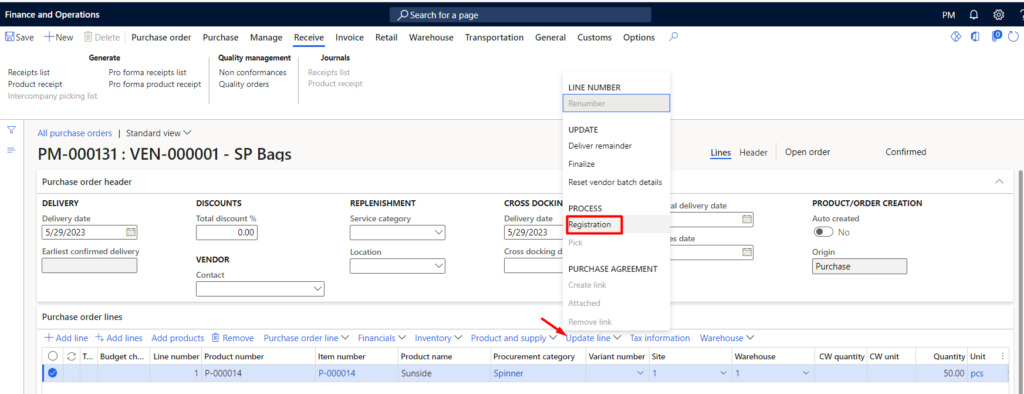Open the Customs tab
The image size is (1024, 394).
point(594,37)
